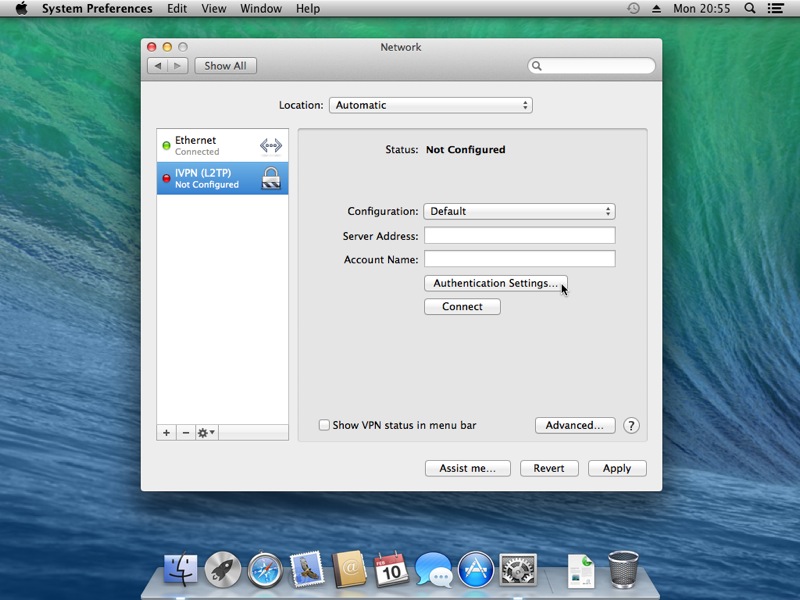Image resolution: width=800 pixels, height=600 pixels.
Task: Click the Show All button
Action: pyautogui.click(x=226, y=66)
